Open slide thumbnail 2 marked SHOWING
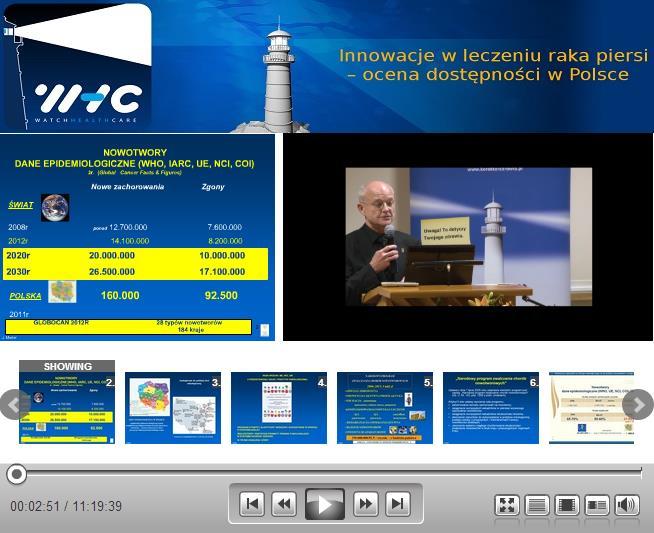 click(x=67, y=402)
